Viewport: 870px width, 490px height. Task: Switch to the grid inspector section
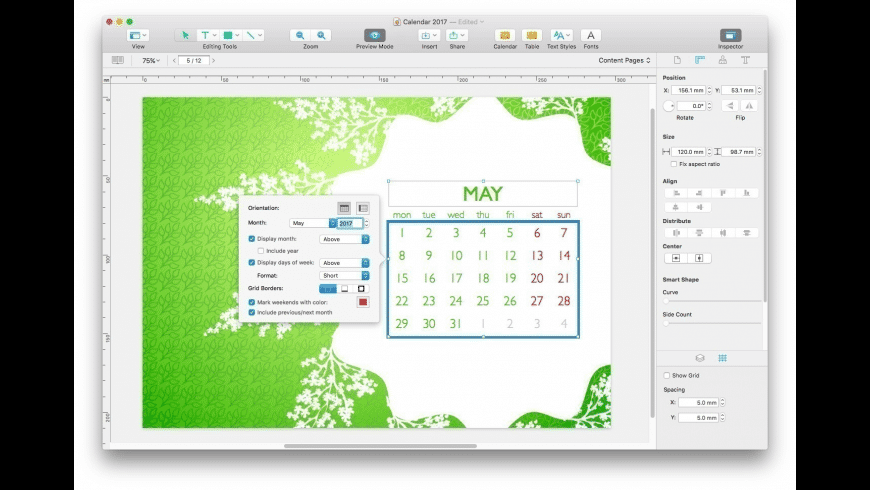(722, 358)
